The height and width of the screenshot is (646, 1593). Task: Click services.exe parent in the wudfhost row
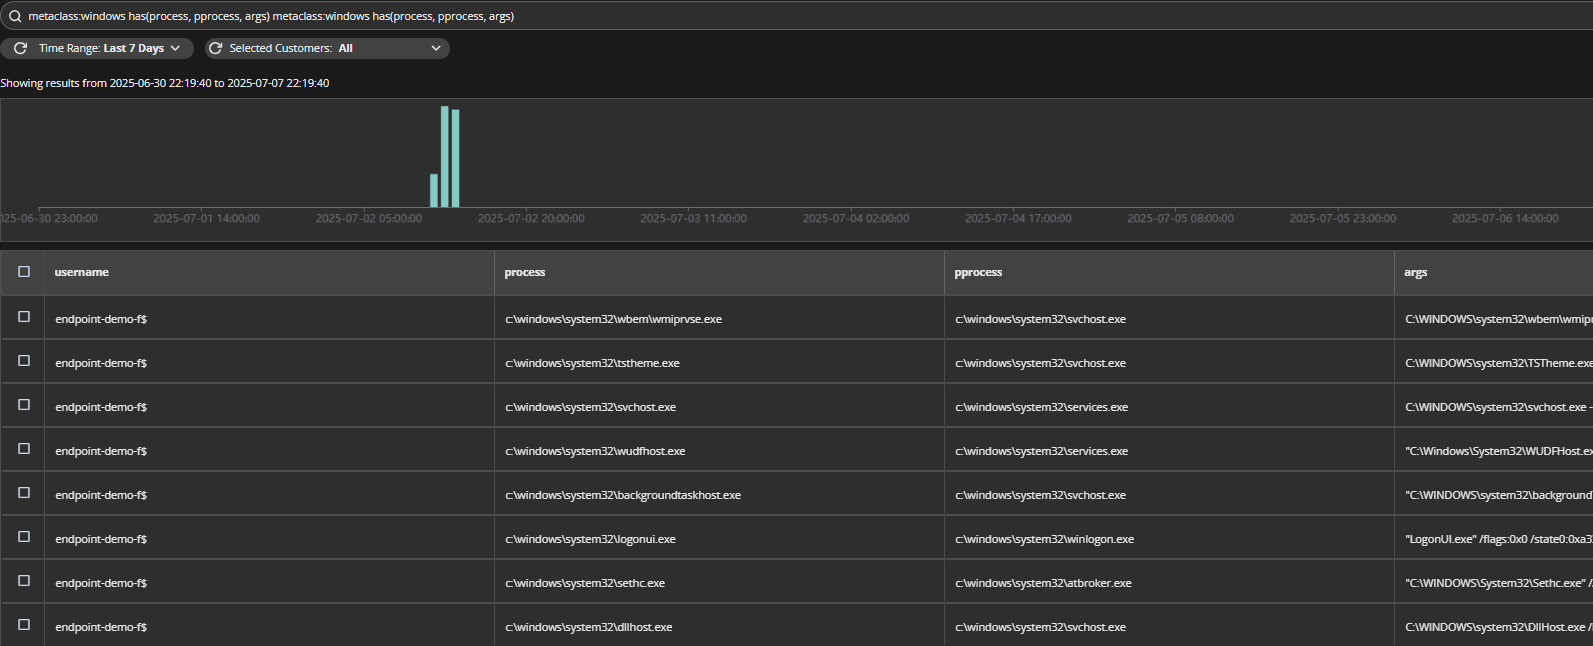pyautogui.click(x=1169, y=451)
